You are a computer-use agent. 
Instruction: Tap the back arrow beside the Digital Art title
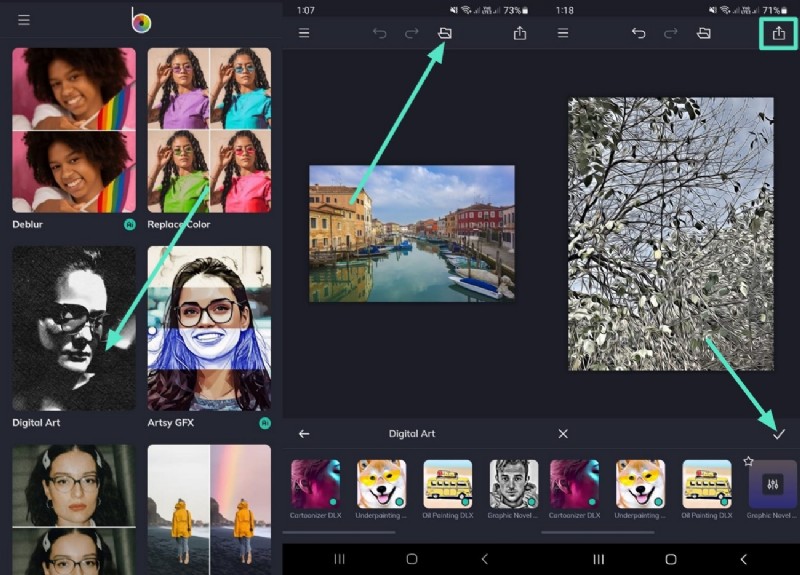(x=304, y=434)
